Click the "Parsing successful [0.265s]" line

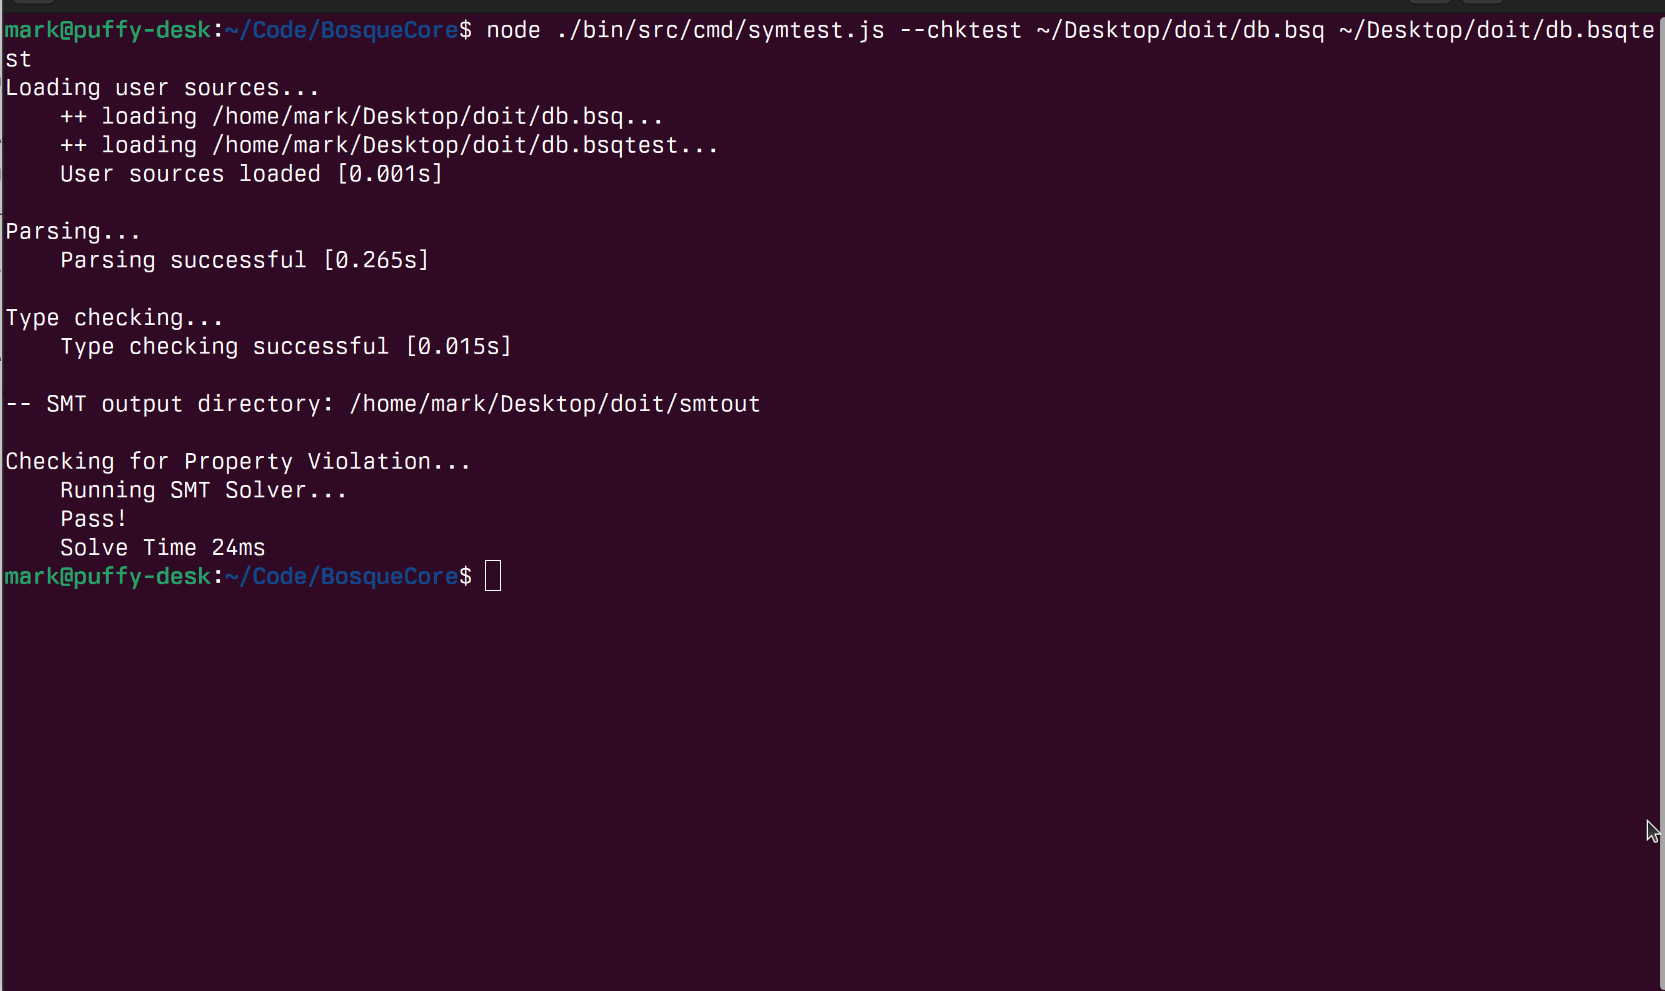point(244,260)
